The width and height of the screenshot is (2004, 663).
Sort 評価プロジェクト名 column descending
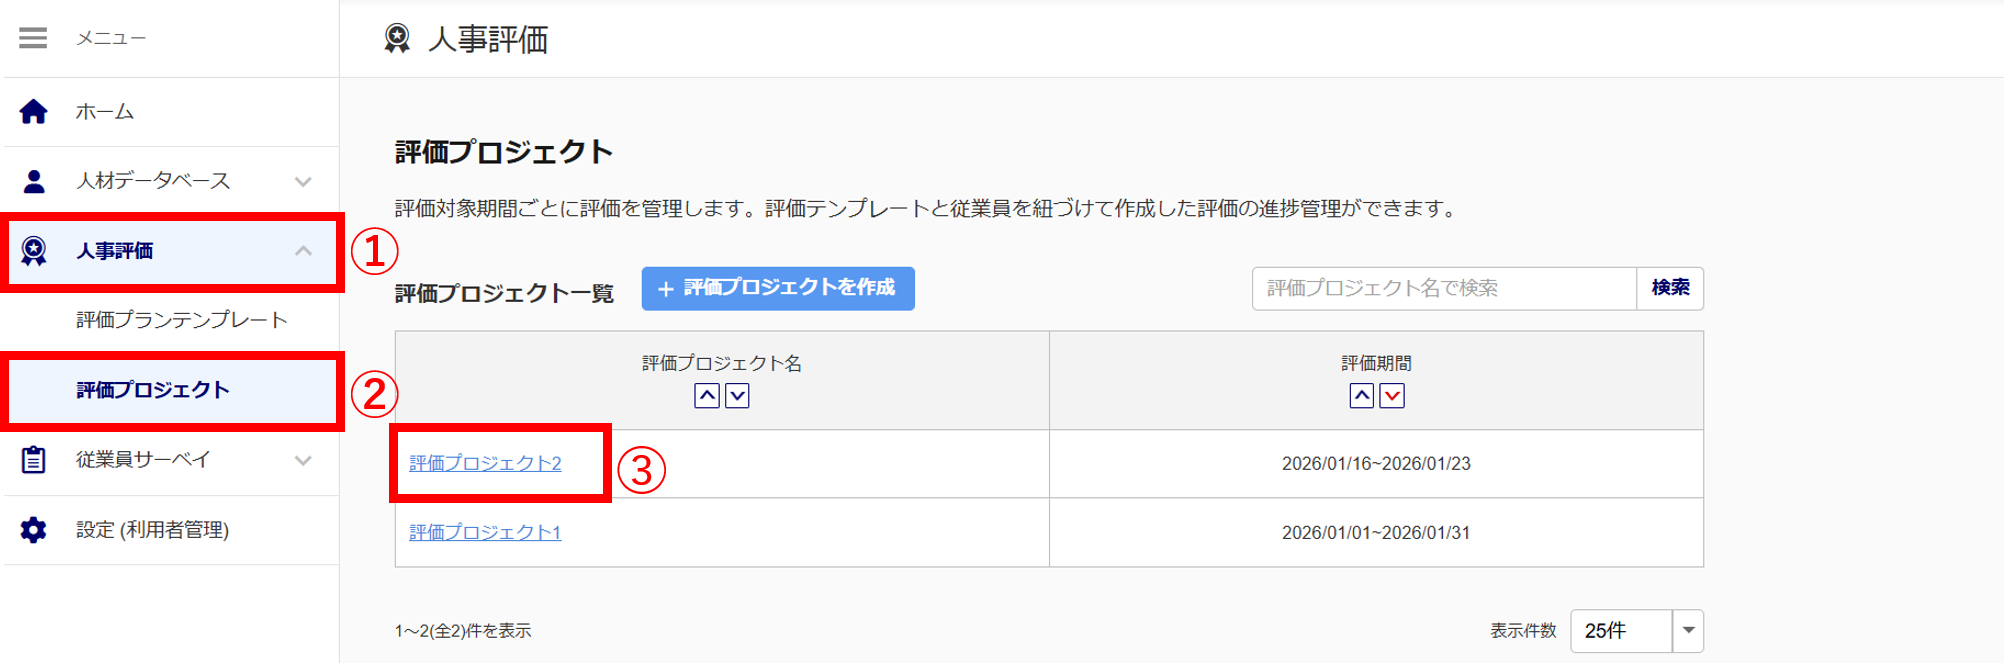pos(737,396)
